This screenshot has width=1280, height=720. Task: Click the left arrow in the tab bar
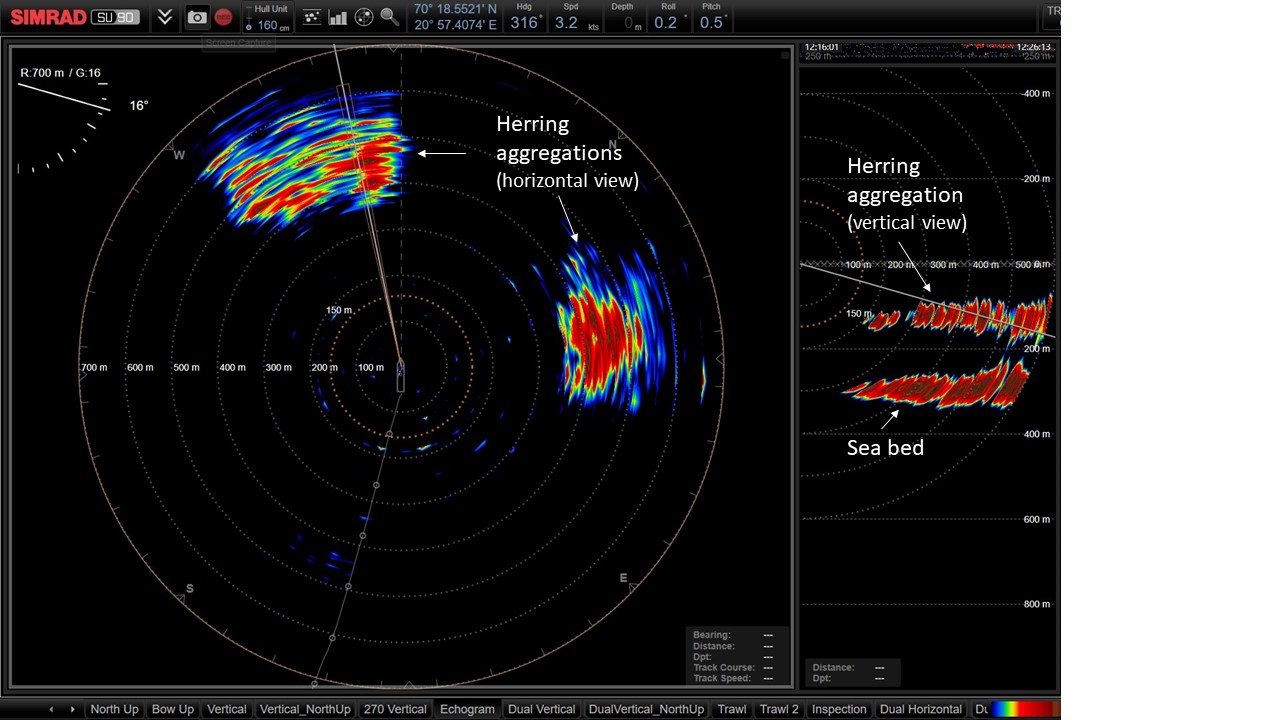(x=52, y=709)
